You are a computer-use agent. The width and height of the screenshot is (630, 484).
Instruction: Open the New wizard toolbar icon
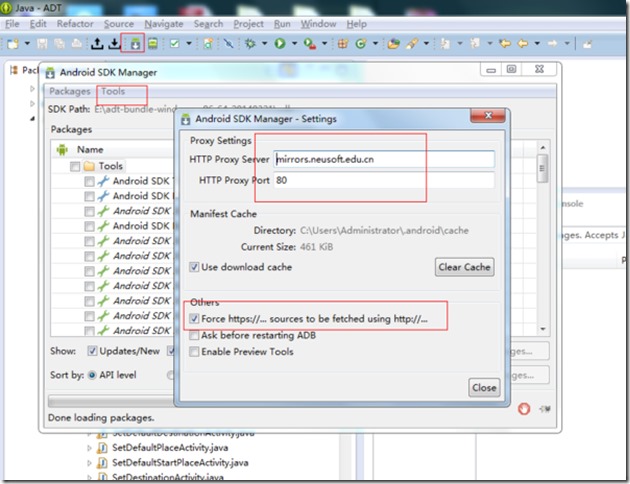[13, 43]
